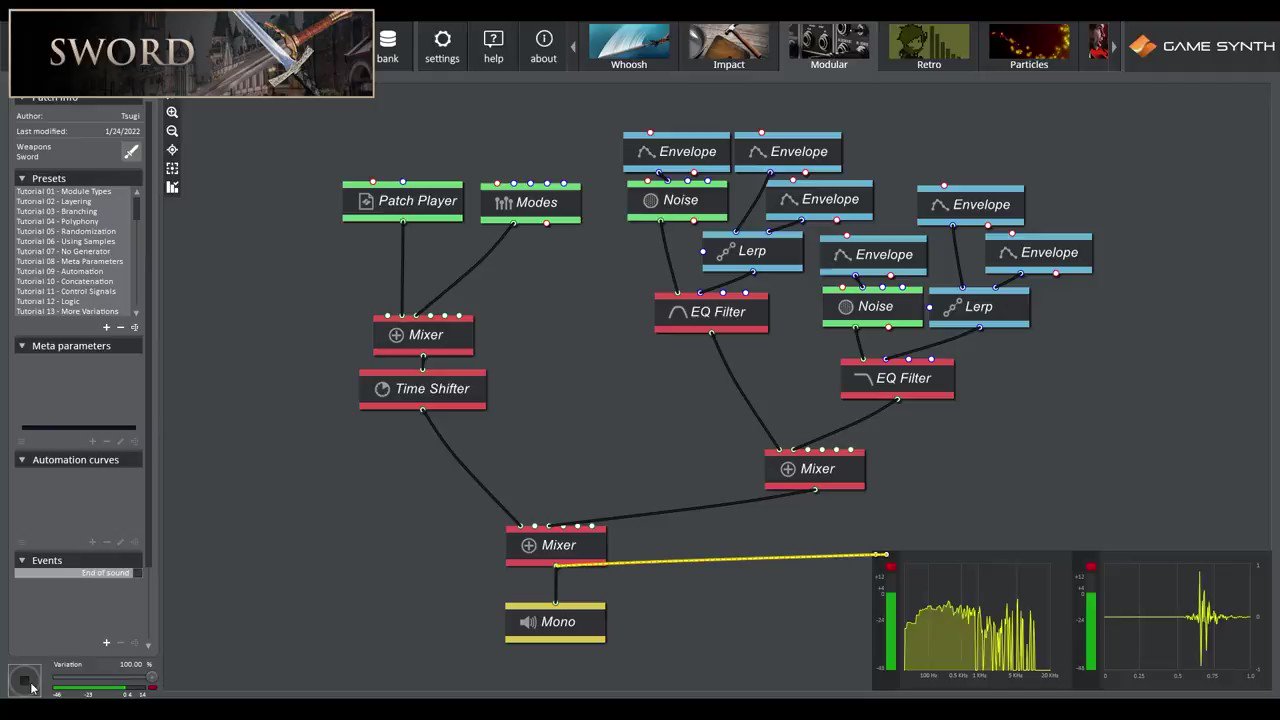Toggle the record button on the first spectrum meter
Image resolution: width=1280 pixels, height=720 pixels.
pos(891,567)
